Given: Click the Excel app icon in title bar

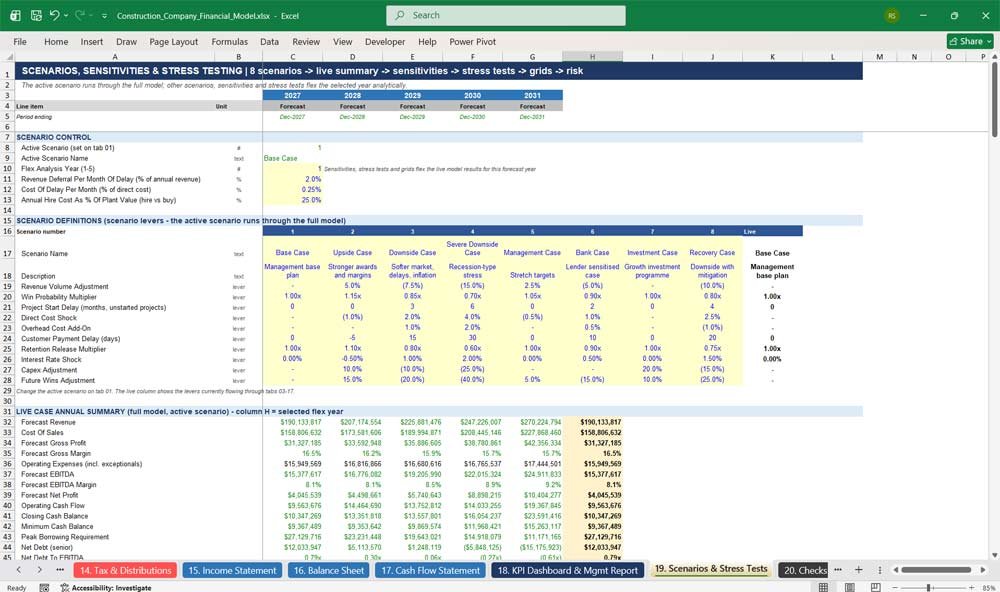Looking at the screenshot, I should coord(15,15).
